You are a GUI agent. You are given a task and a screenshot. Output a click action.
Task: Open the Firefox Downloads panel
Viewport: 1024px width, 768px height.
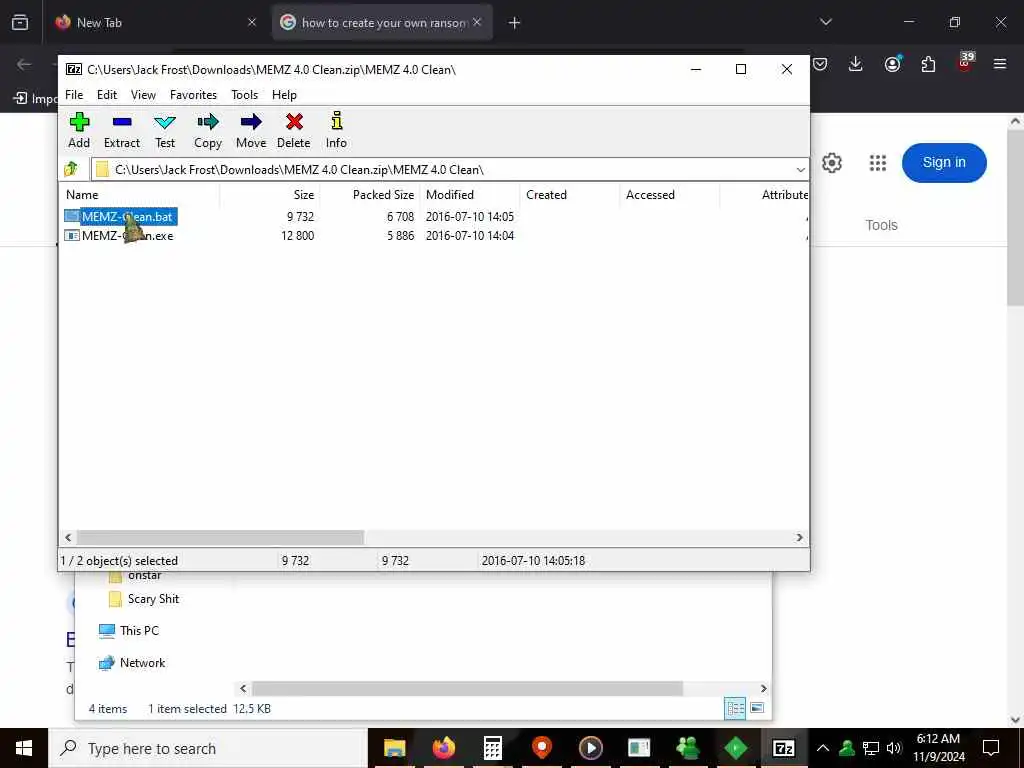(x=856, y=64)
